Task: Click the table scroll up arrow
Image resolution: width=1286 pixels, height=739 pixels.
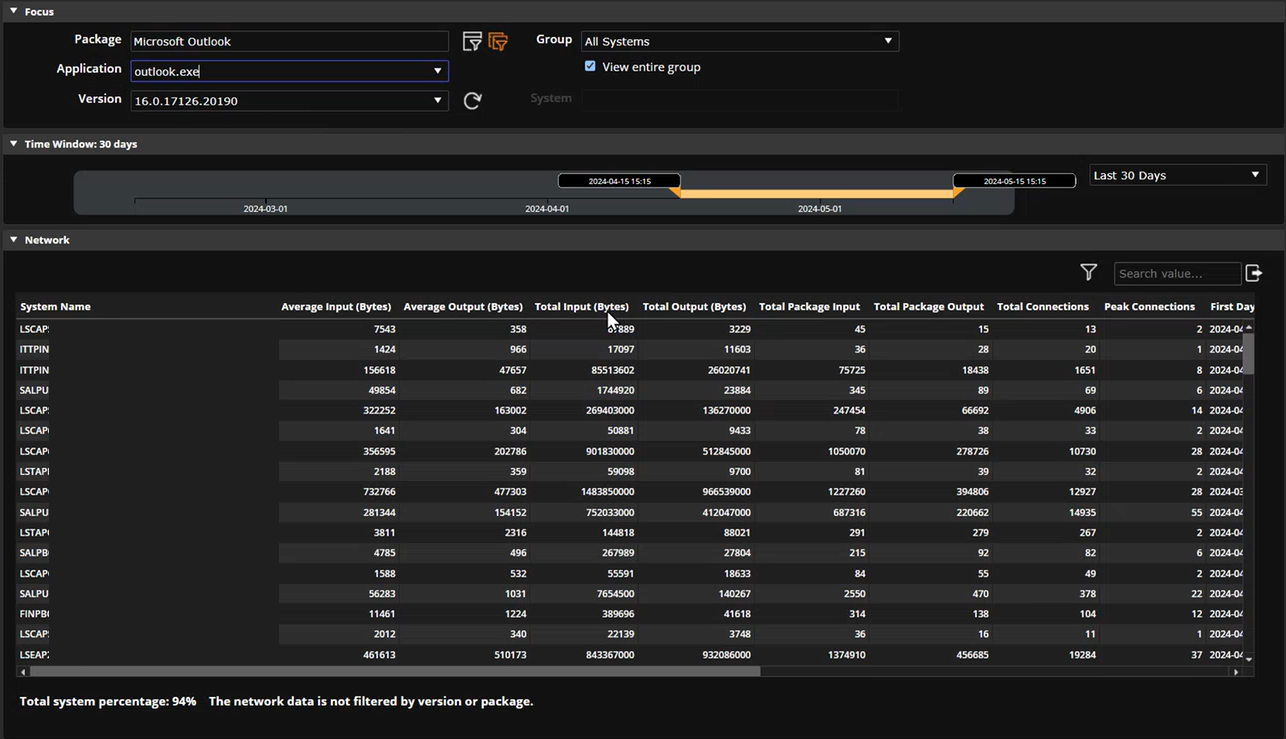Action: point(1248,327)
